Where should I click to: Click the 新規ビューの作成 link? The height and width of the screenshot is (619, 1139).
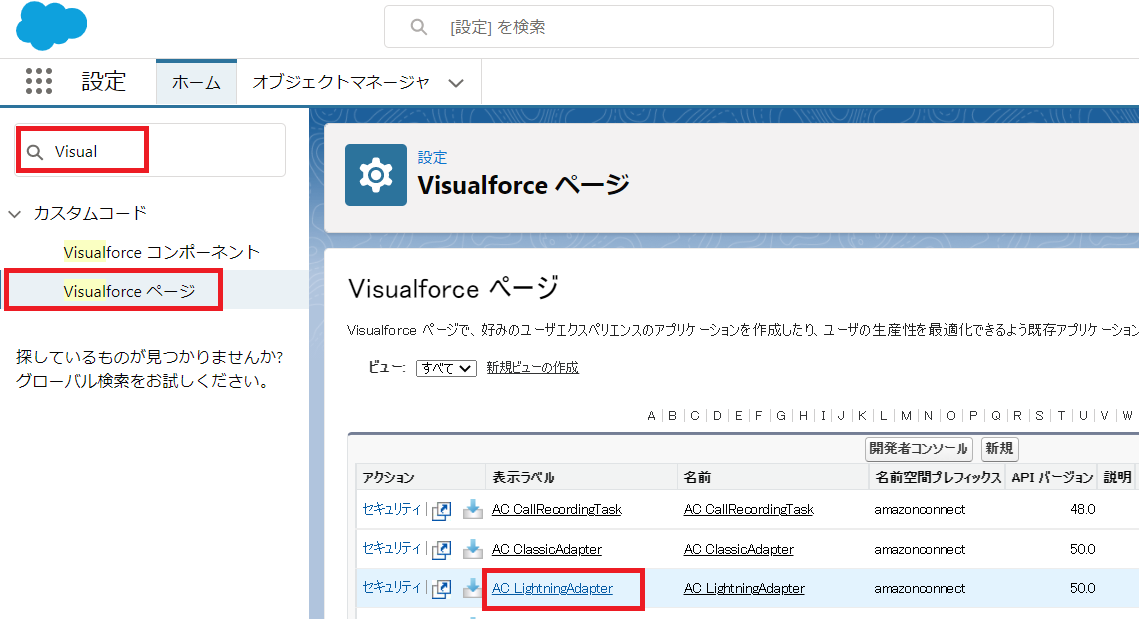point(532,368)
